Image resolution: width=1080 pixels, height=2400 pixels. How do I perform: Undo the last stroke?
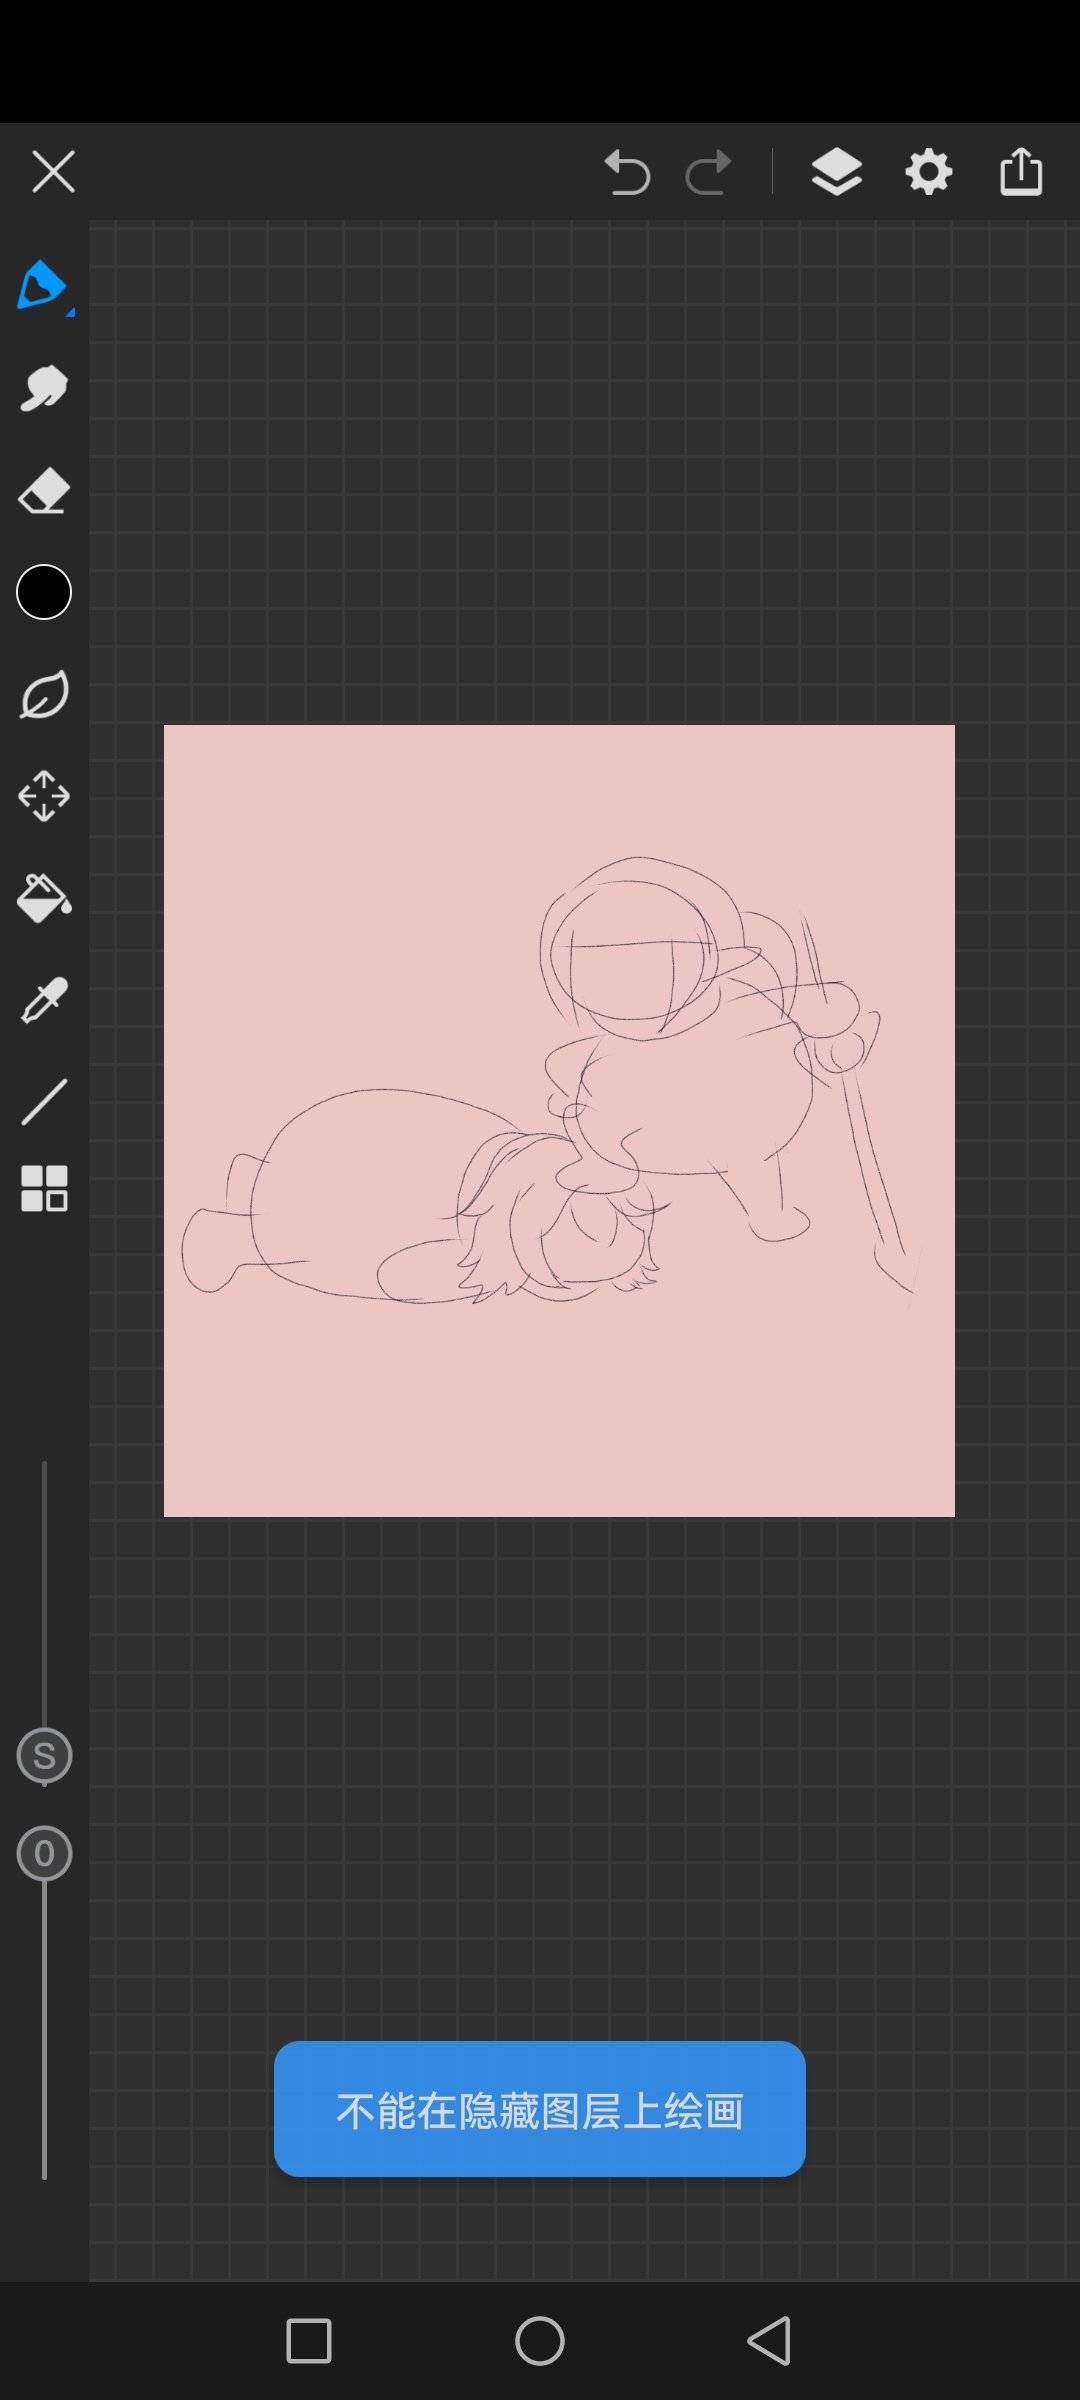(x=628, y=172)
